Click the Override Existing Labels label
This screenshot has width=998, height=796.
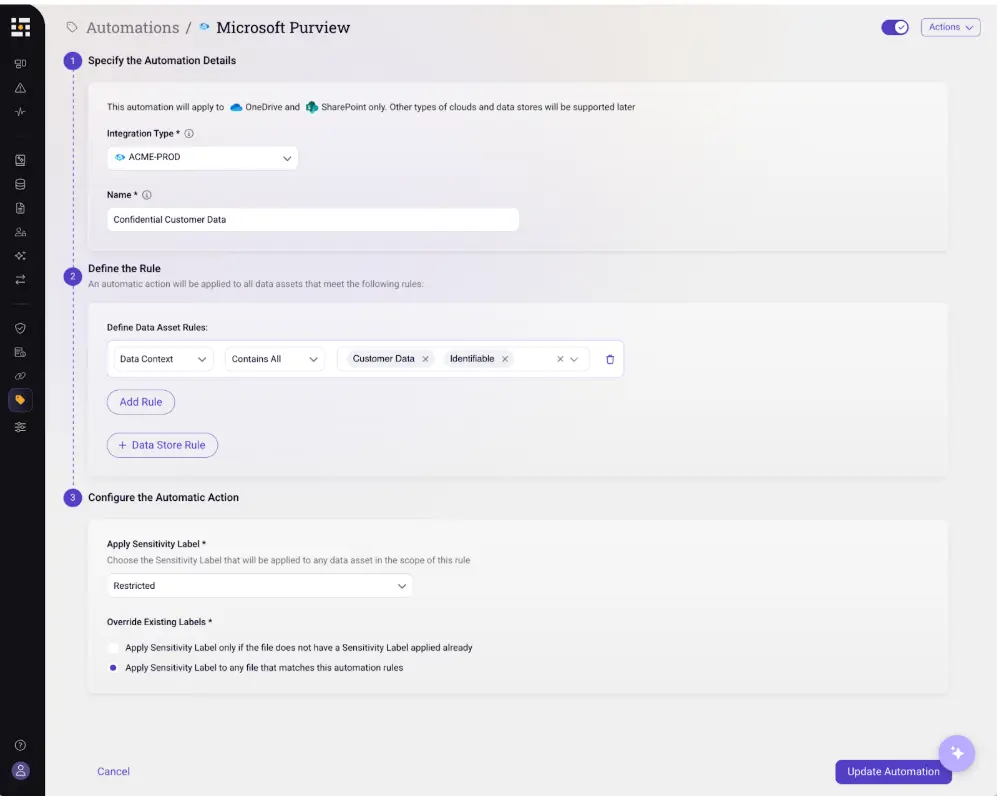pyautogui.click(x=159, y=622)
